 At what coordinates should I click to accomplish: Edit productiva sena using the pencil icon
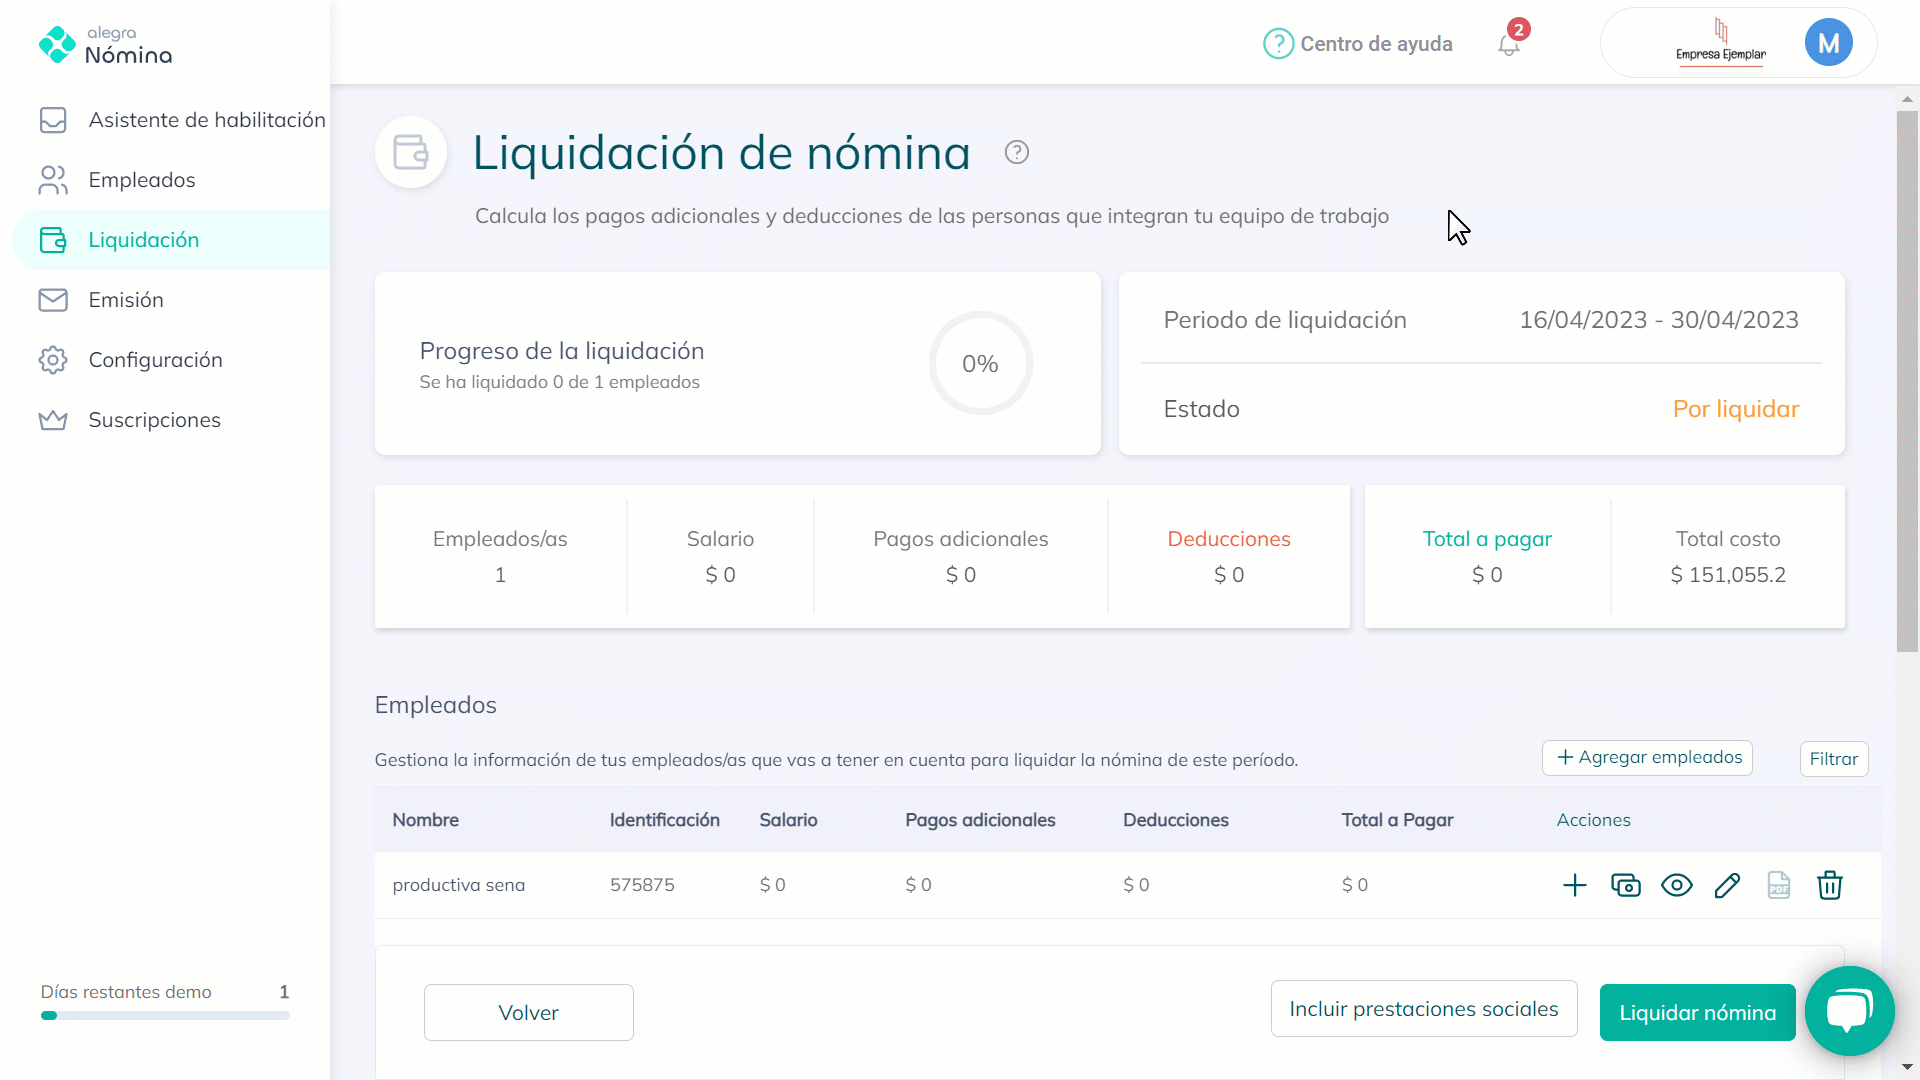point(1728,885)
